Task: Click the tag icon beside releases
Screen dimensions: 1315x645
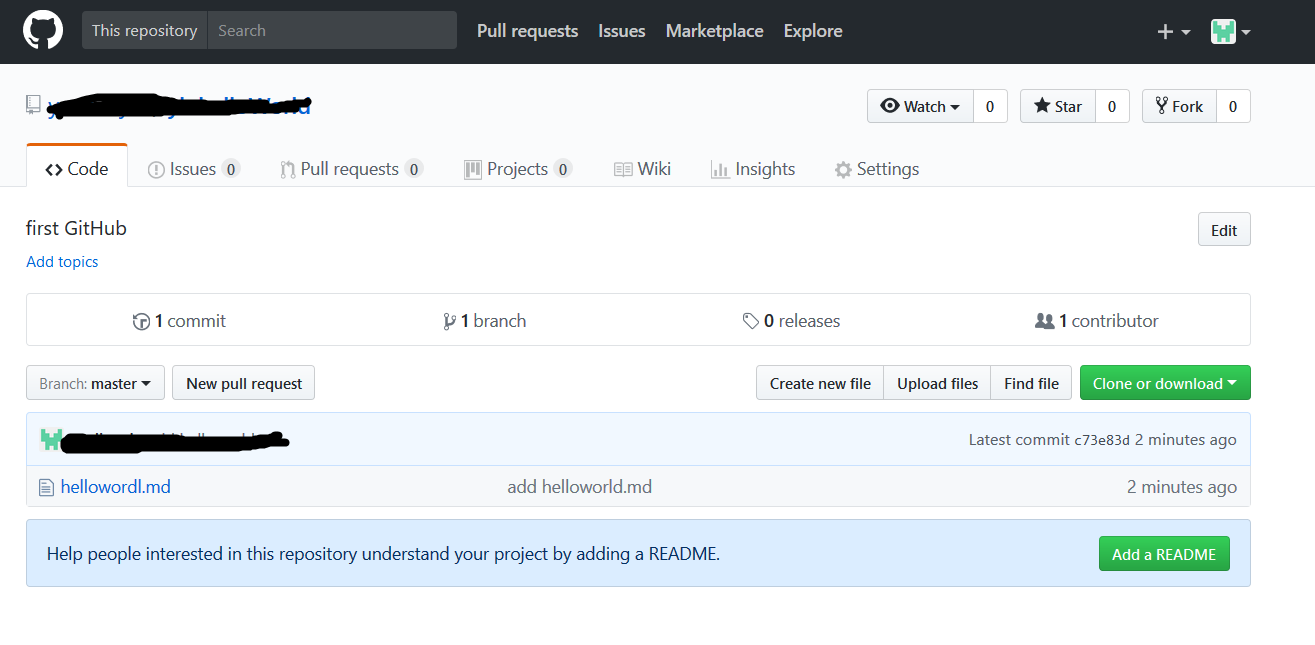Action: pos(750,322)
